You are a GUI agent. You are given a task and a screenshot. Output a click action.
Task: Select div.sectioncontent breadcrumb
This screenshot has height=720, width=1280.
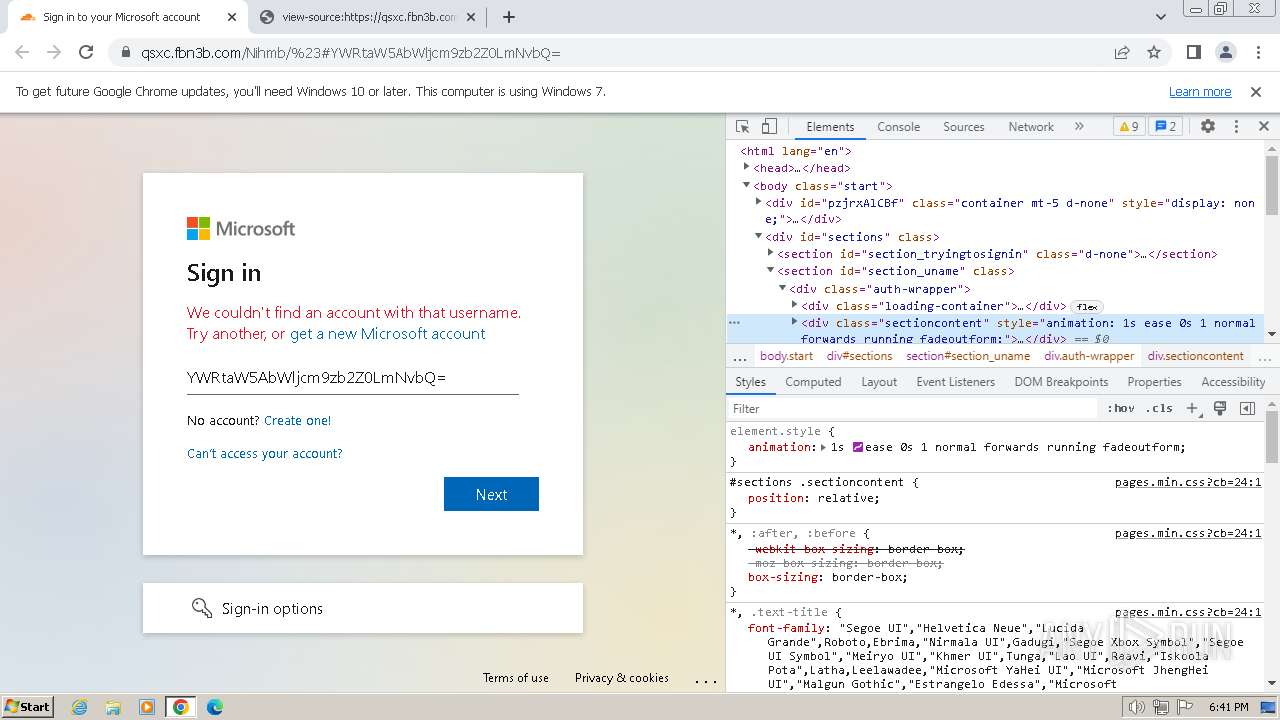[x=1195, y=356]
